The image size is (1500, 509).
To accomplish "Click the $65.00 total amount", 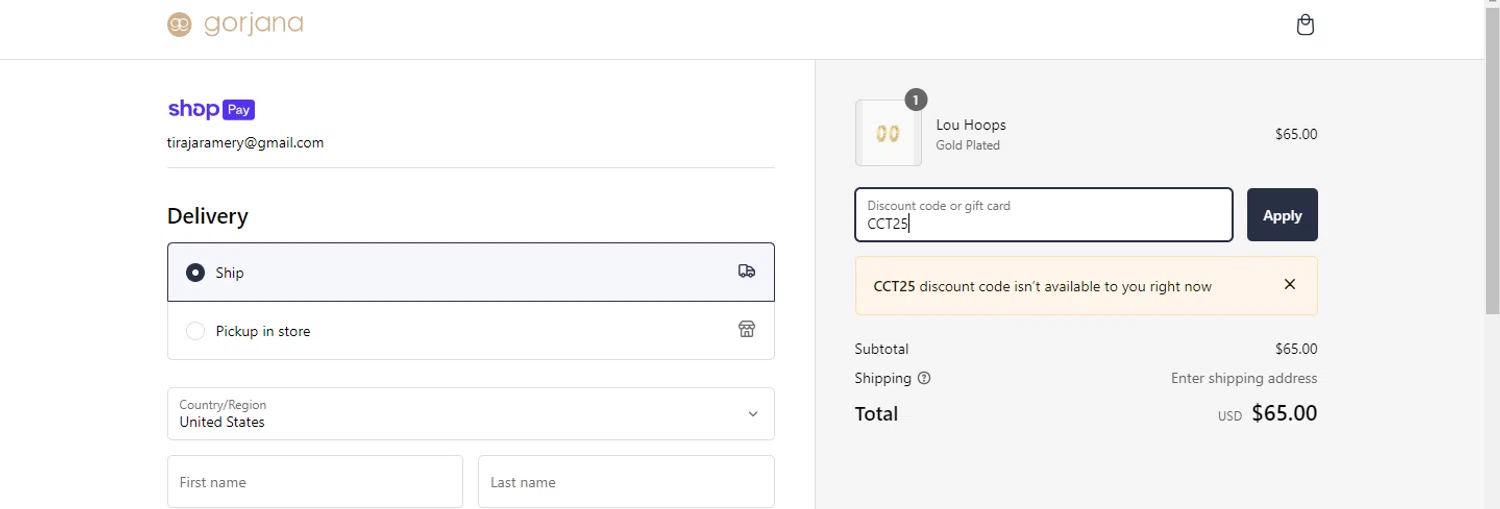I will tap(1284, 413).
